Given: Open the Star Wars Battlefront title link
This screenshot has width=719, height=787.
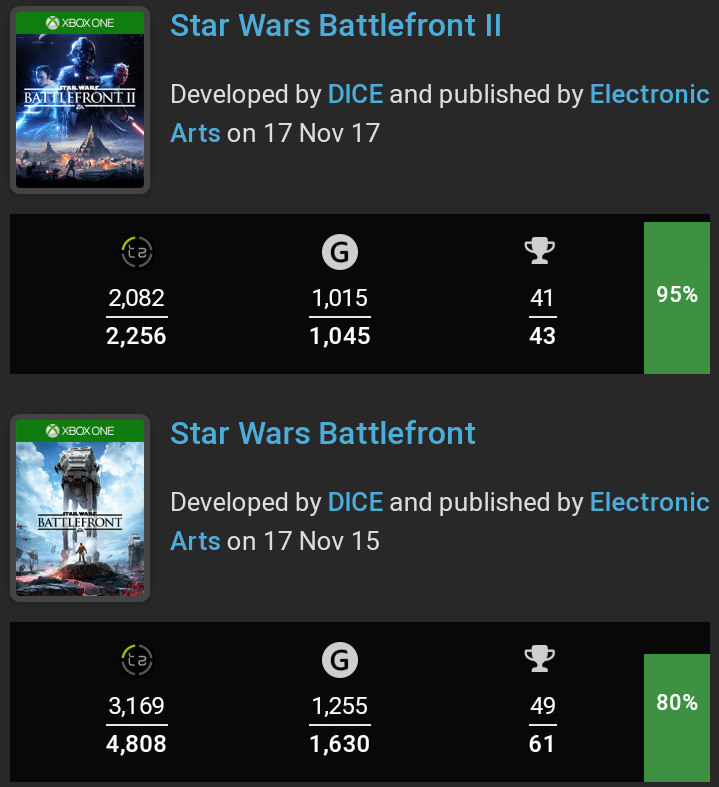Looking at the screenshot, I should 323,433.
